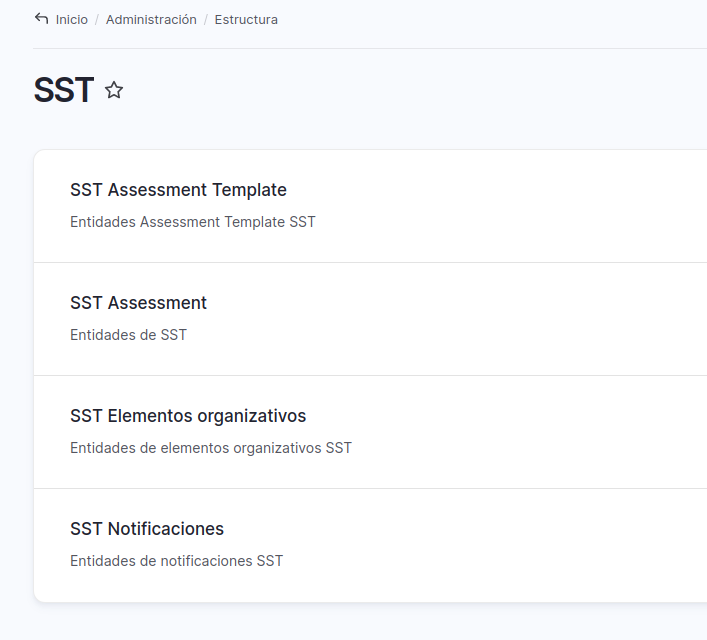Viewport: 707px width, 640px height.
Task: Click 'Entidades de notificaciones SST' description
Action: (x=177, y=561)
